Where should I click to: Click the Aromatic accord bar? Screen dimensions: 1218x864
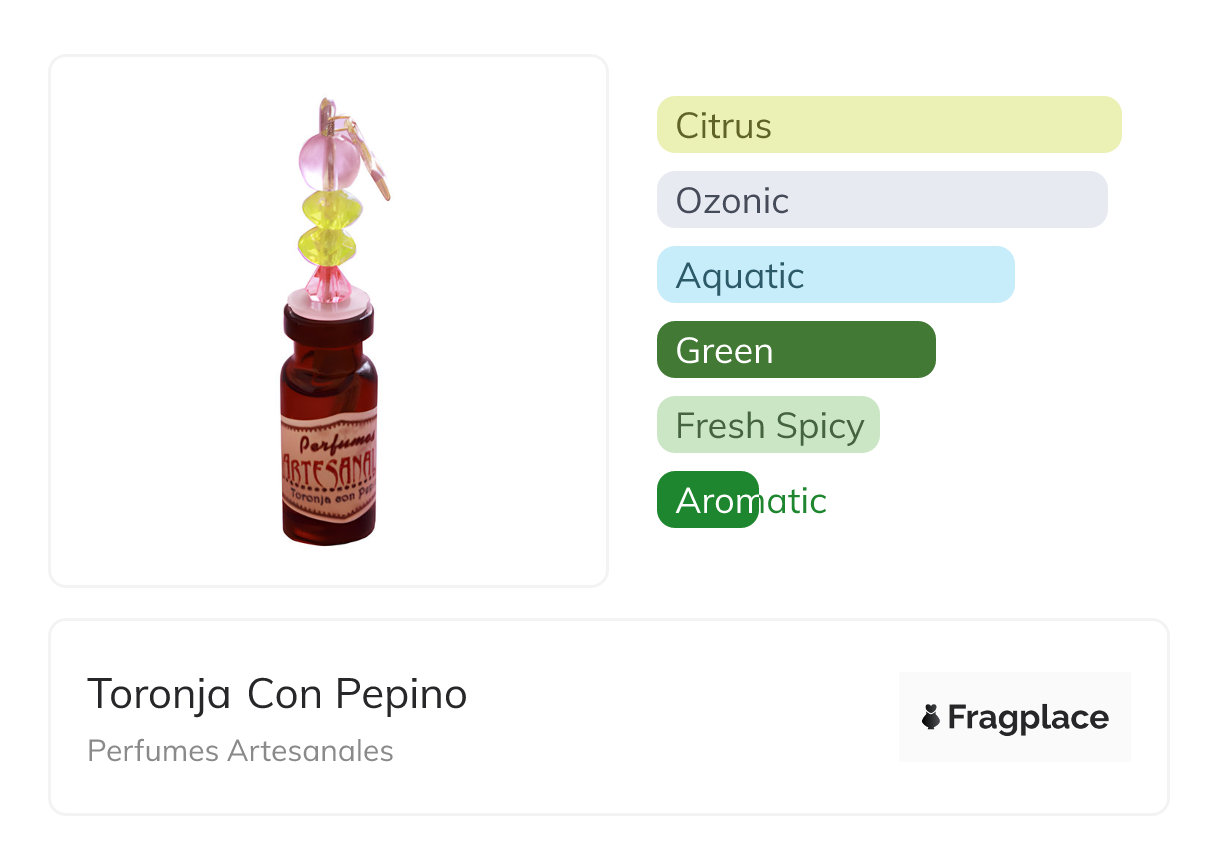click(708, 500)
